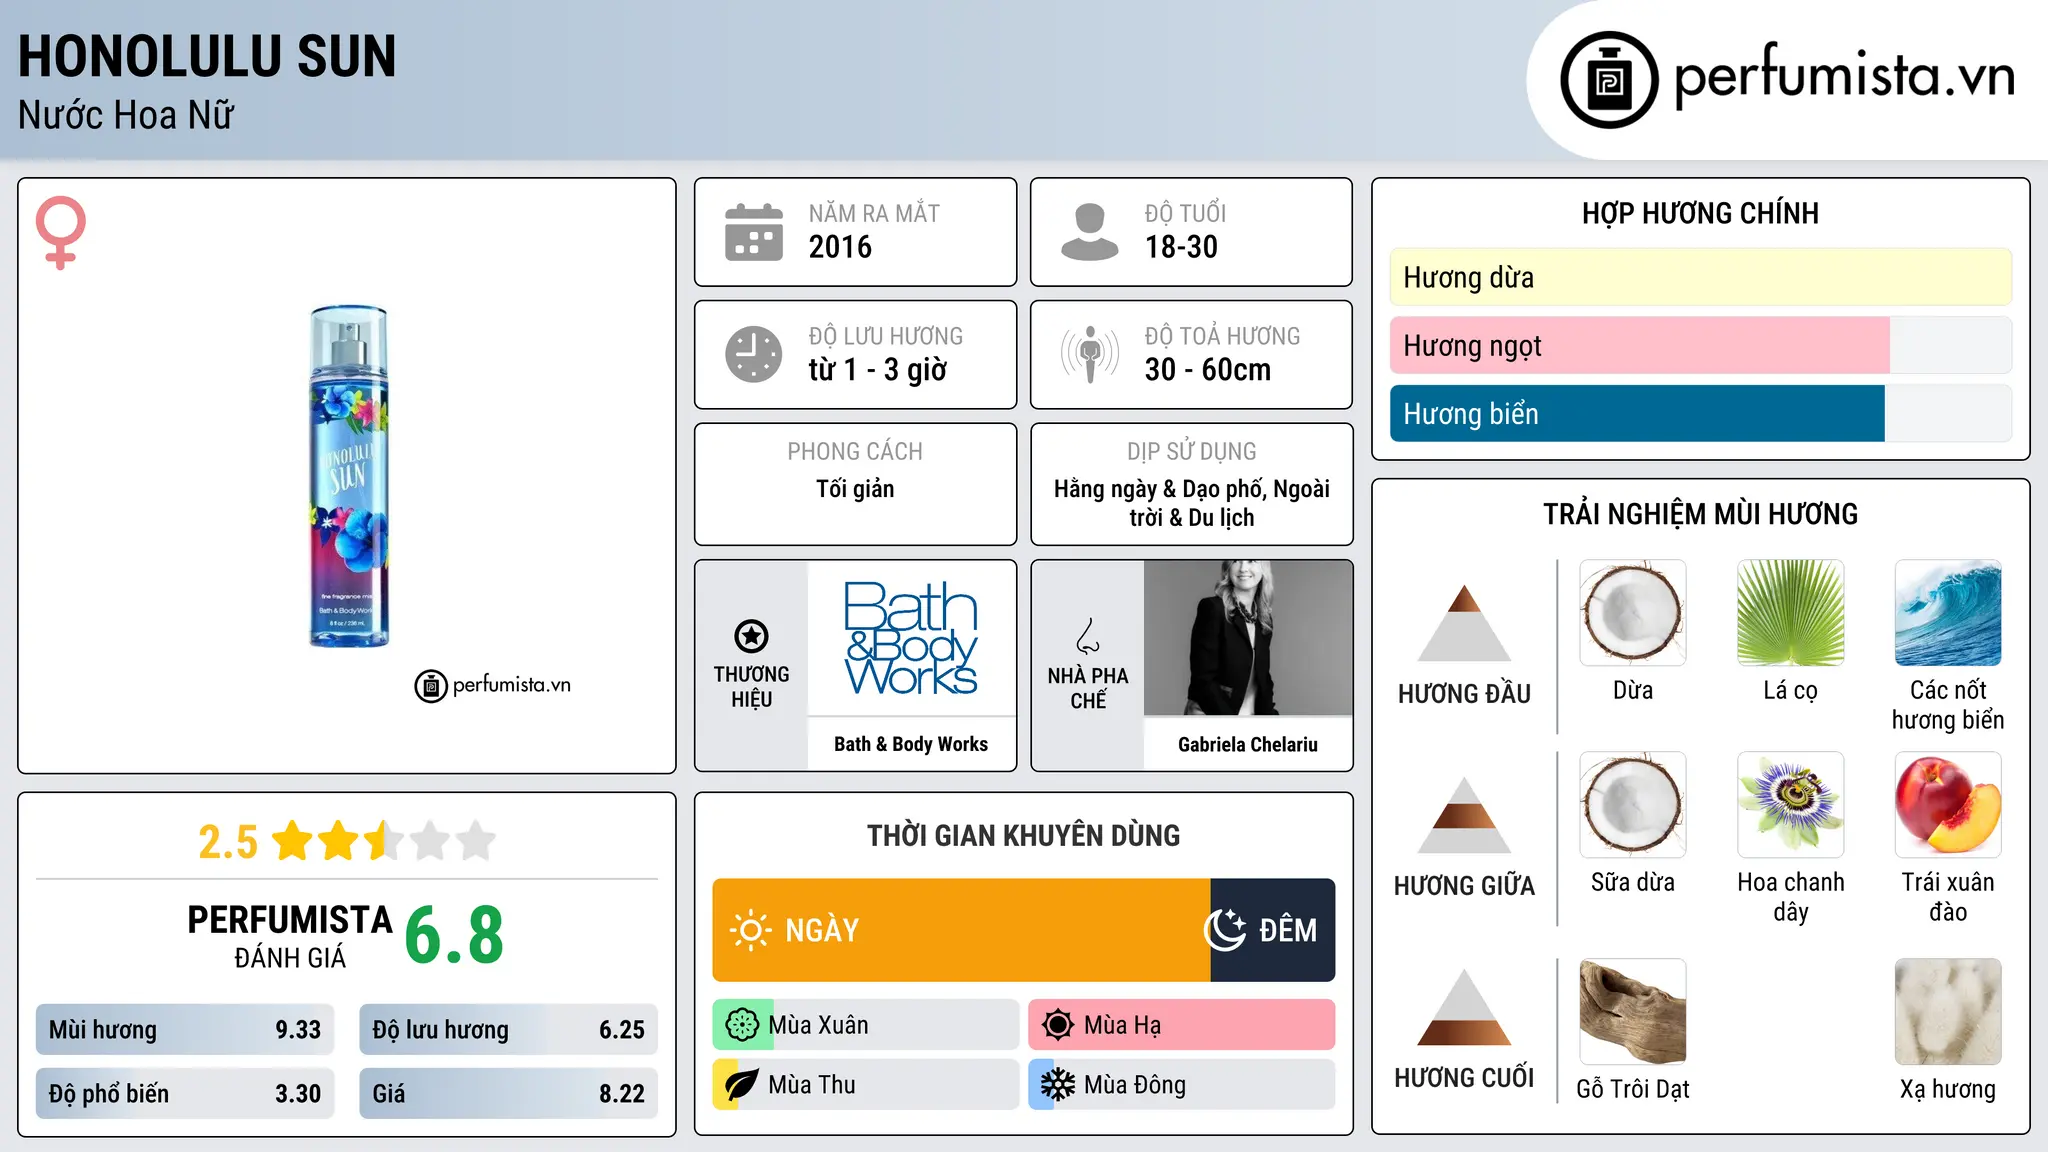This screenshot has width=2048, height=1152.
Task: Click the moon icon next to Đêm
Action: [x=1225, y=930]
